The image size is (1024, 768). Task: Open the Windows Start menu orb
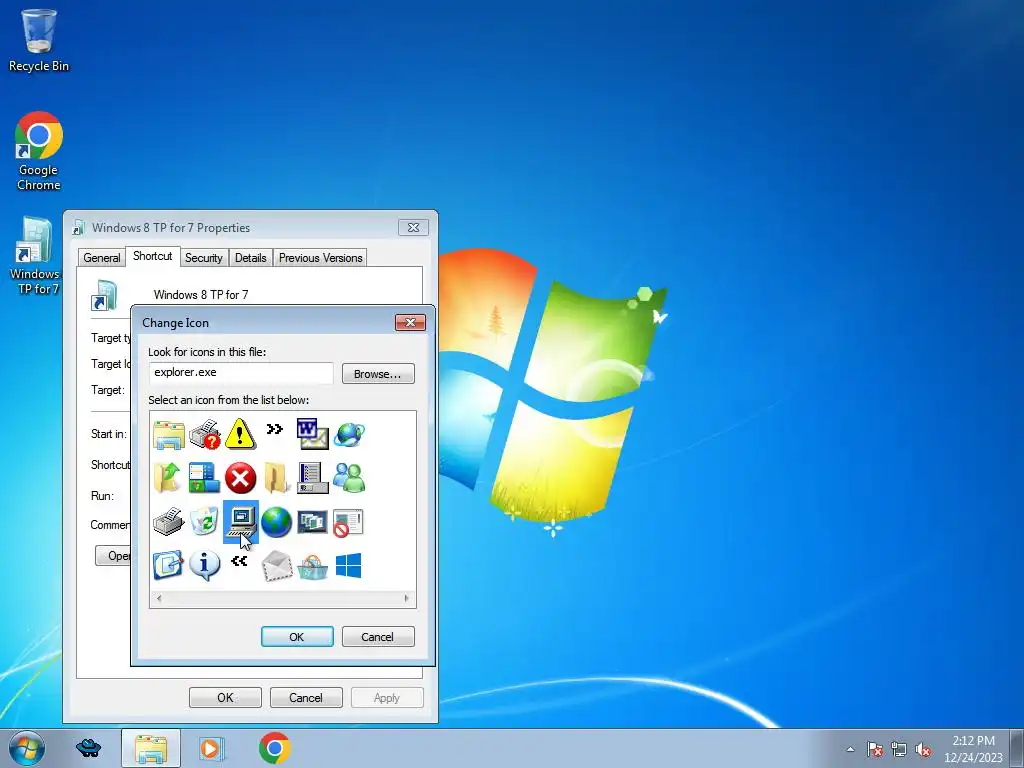click(x=27, y=748)
